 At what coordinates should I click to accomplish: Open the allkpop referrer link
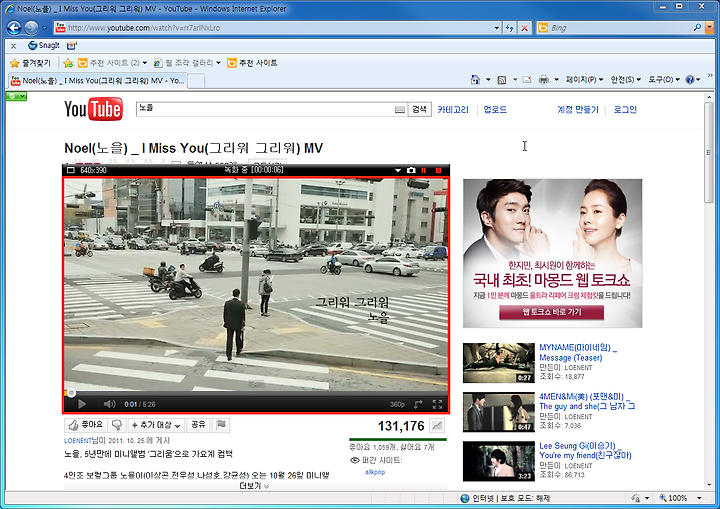[375, 472]
